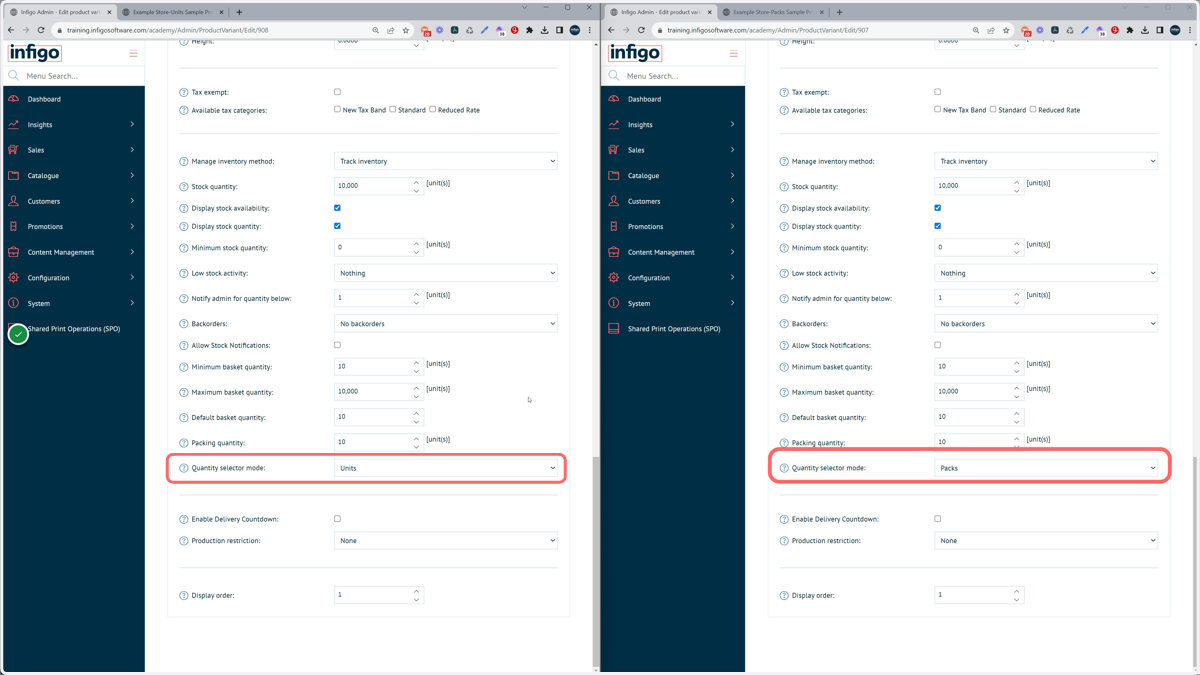
Task: Click help icon beside Packing quantity in left window
Action: coord(184,443)
